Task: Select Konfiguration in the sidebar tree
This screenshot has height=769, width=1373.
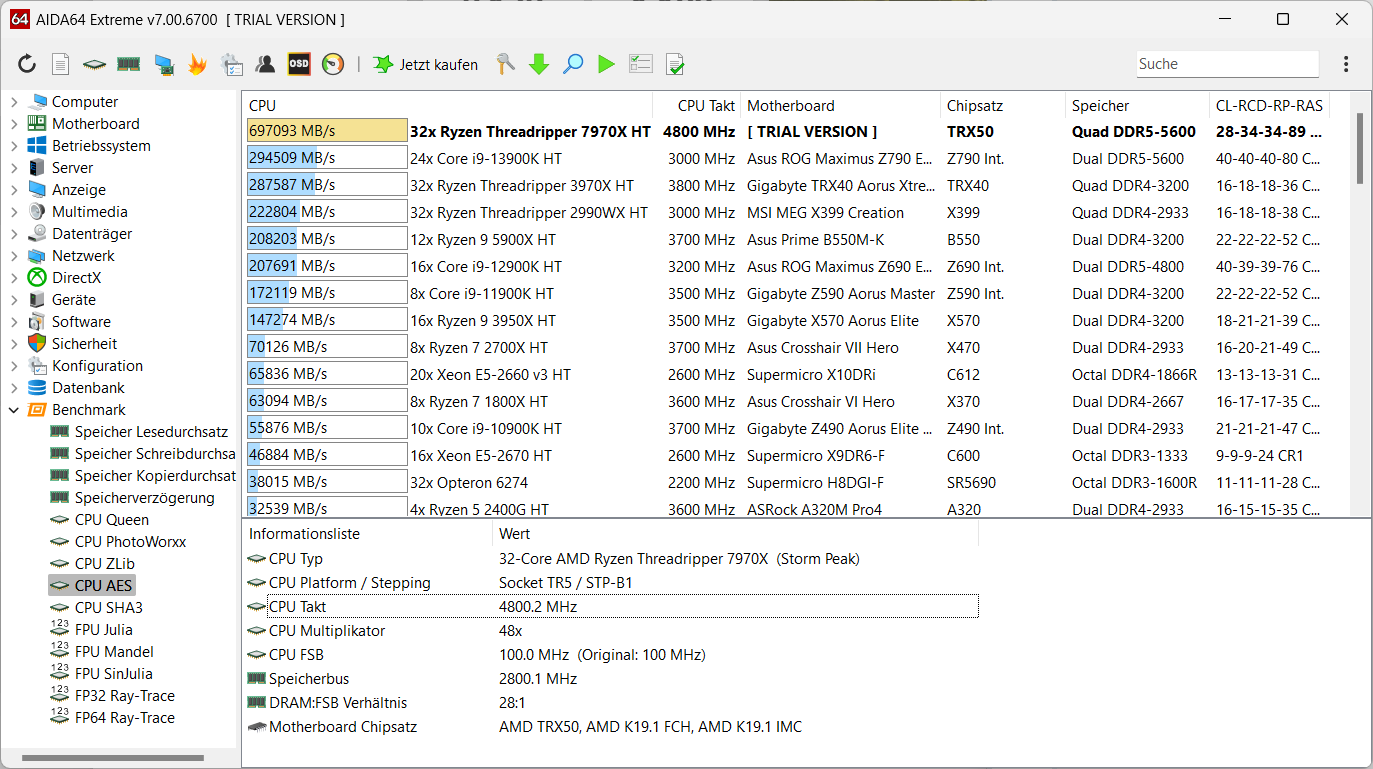Action: (x=97, y=366)
